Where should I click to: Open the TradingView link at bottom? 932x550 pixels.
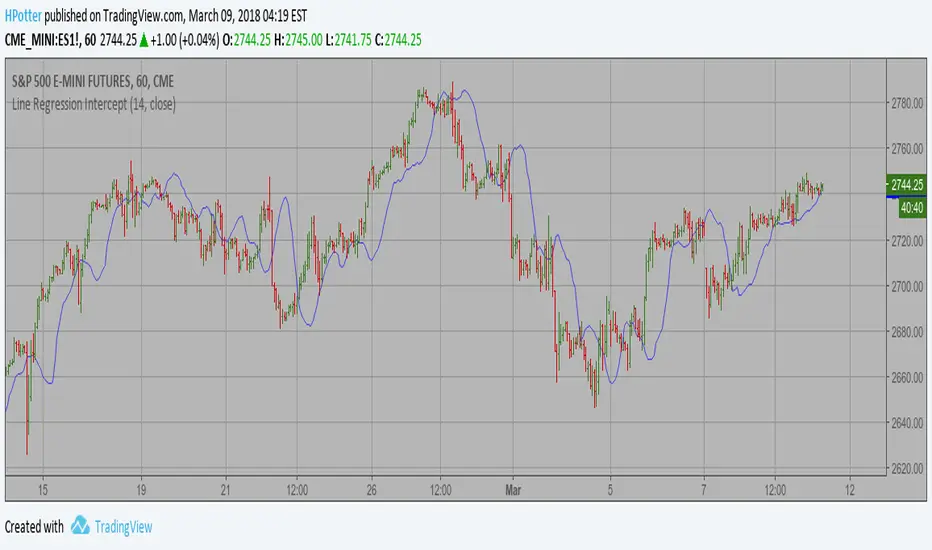[123, 527]
